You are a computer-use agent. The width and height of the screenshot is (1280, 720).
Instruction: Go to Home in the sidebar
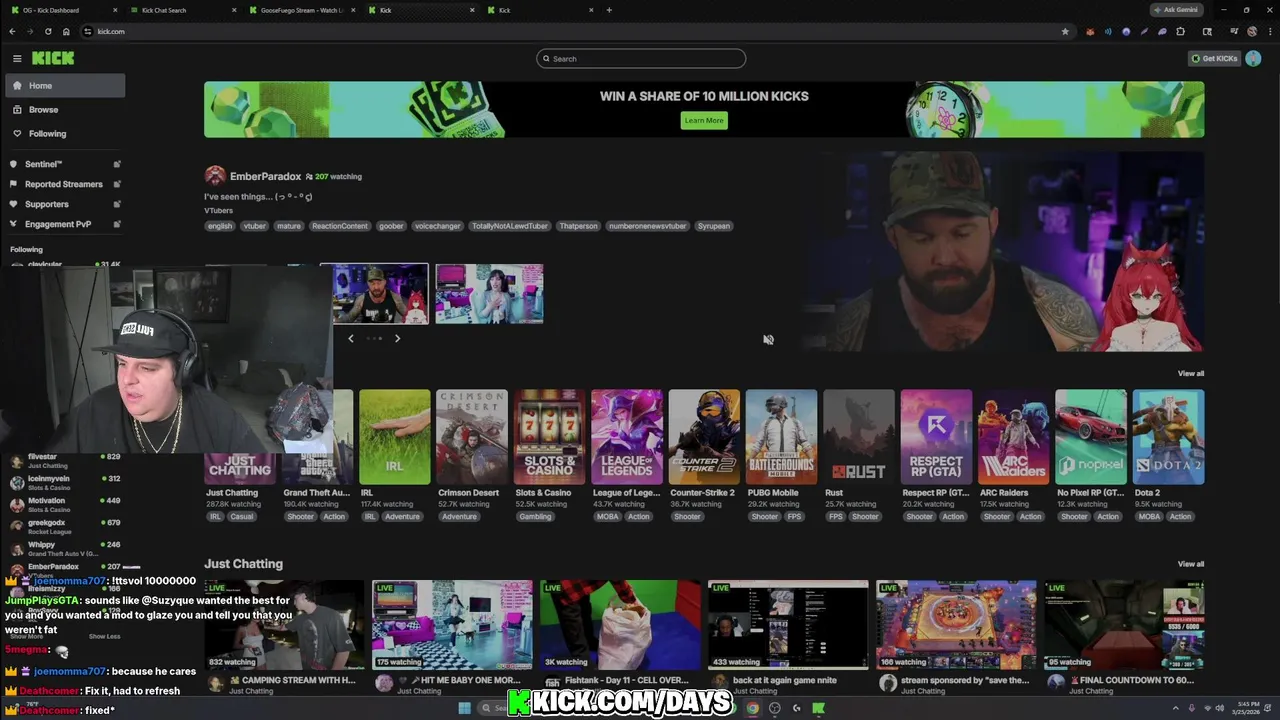[65, 86]
